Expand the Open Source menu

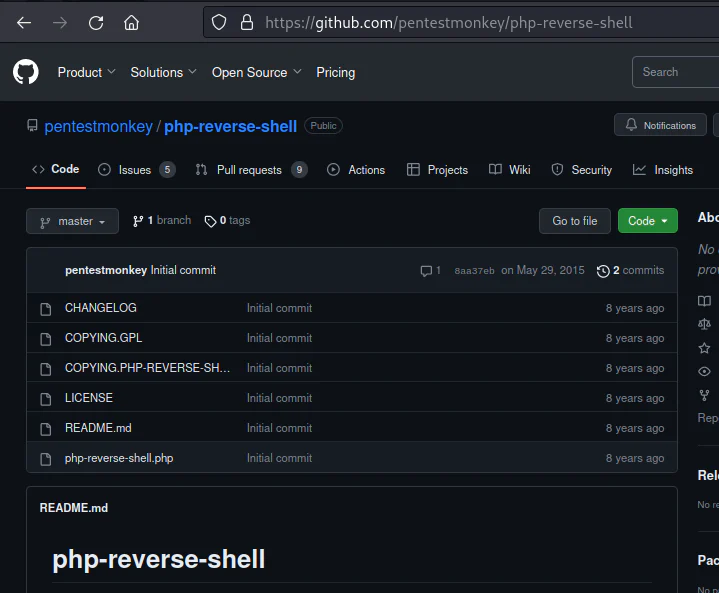(x=256, y=72)
